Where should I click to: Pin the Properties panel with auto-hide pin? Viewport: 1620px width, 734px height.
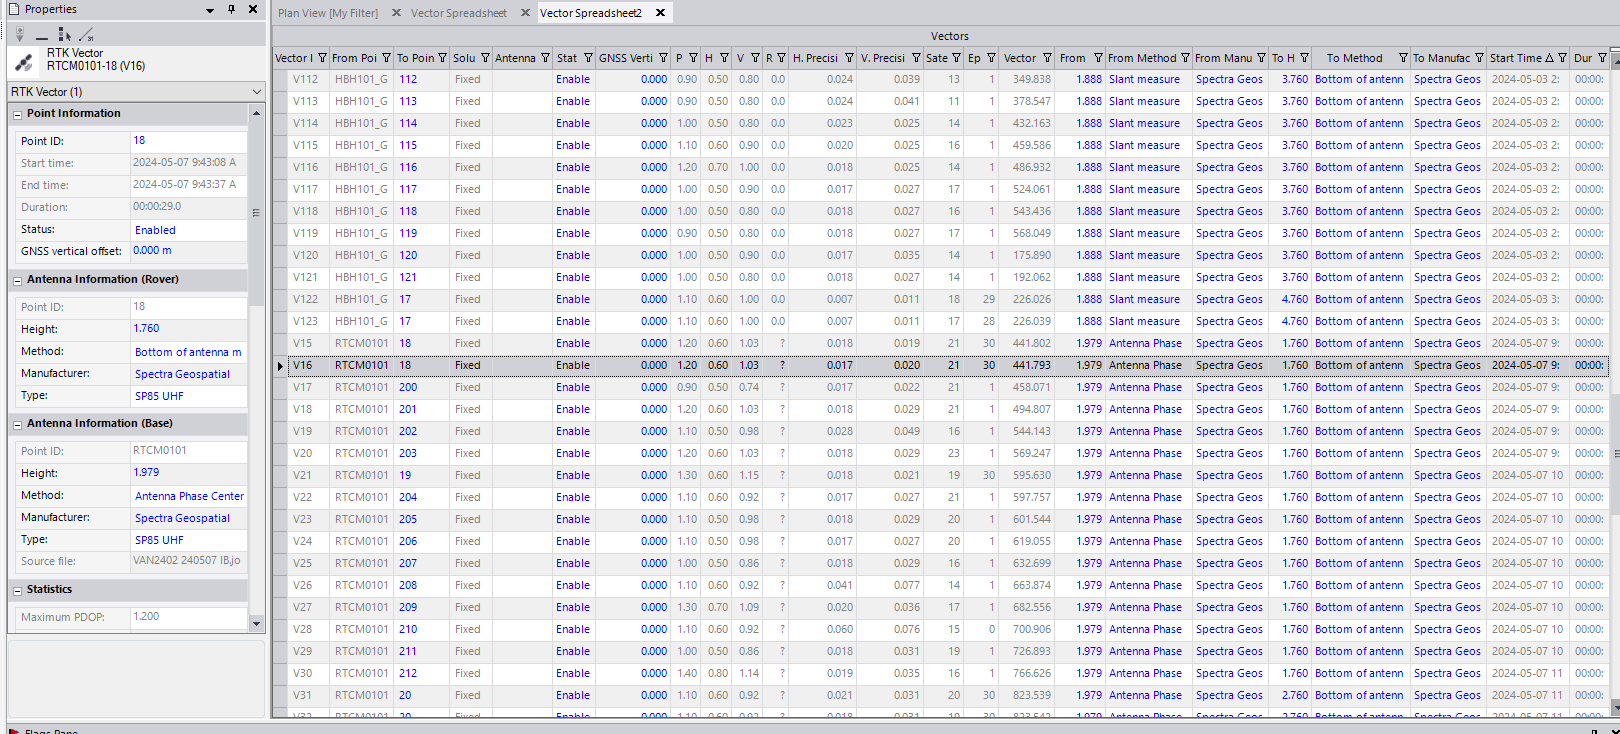(231, 9)
